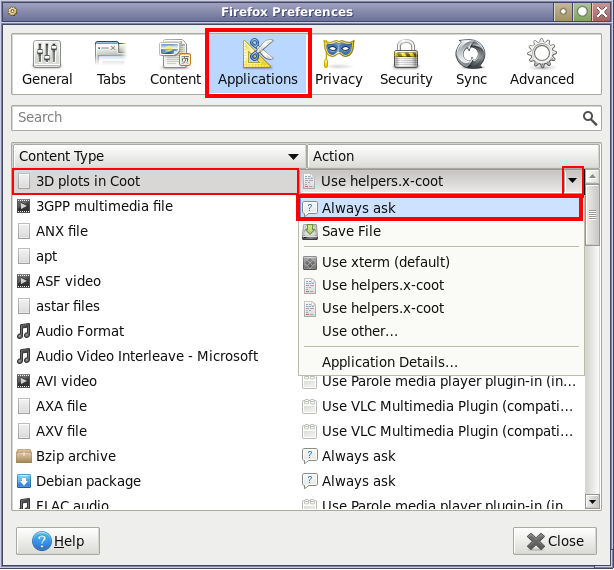
Task: Open the Help button
Action: (x=58, y=541)
